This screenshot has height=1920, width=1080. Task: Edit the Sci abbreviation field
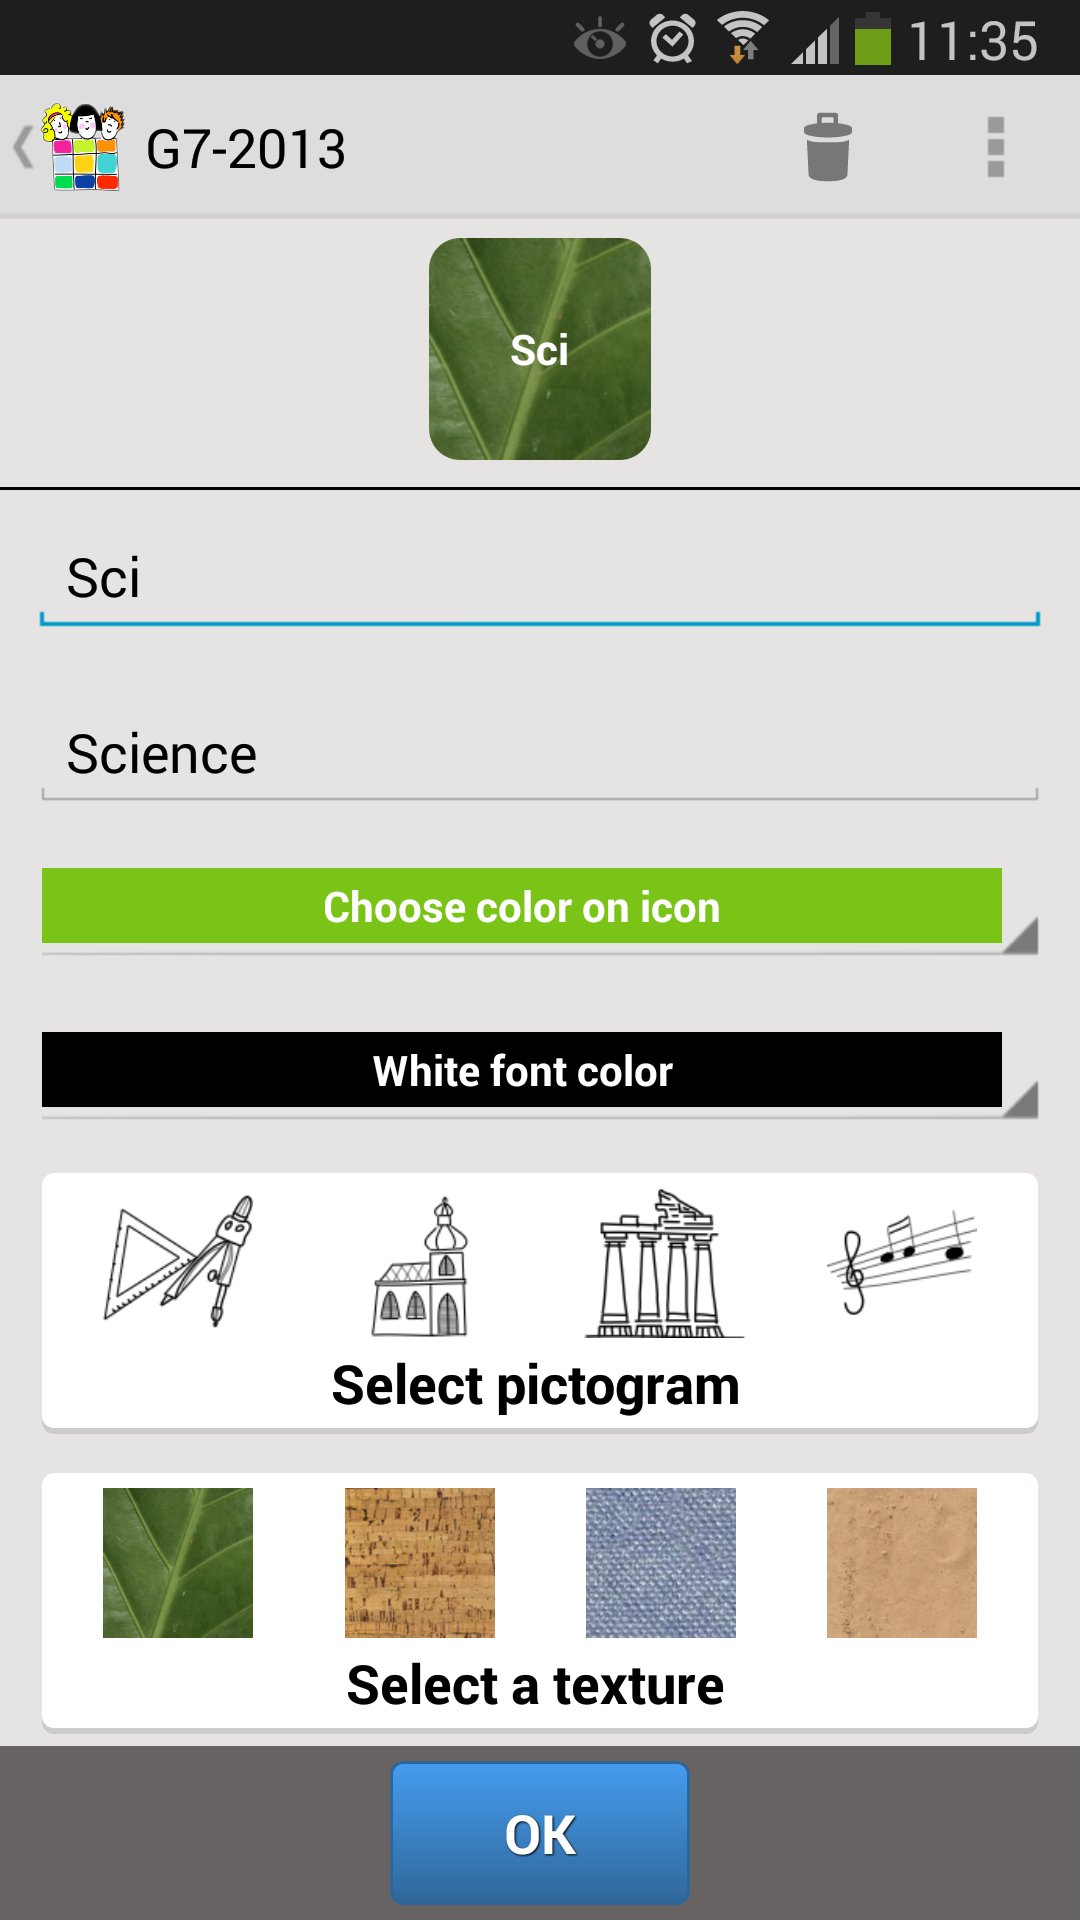click(x=540, y=580)
